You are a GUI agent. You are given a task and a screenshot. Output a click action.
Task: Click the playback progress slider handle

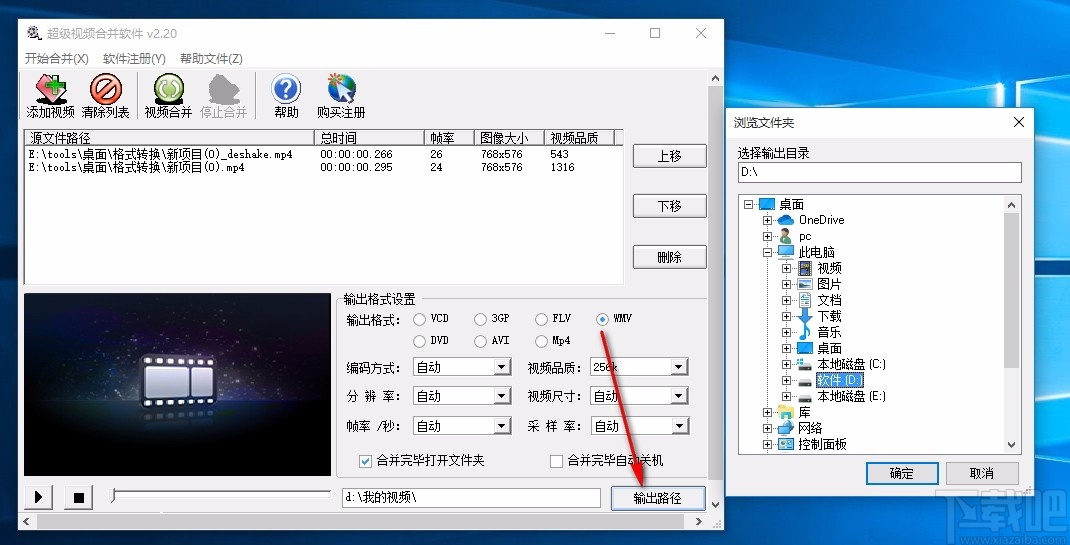point(113,495)
